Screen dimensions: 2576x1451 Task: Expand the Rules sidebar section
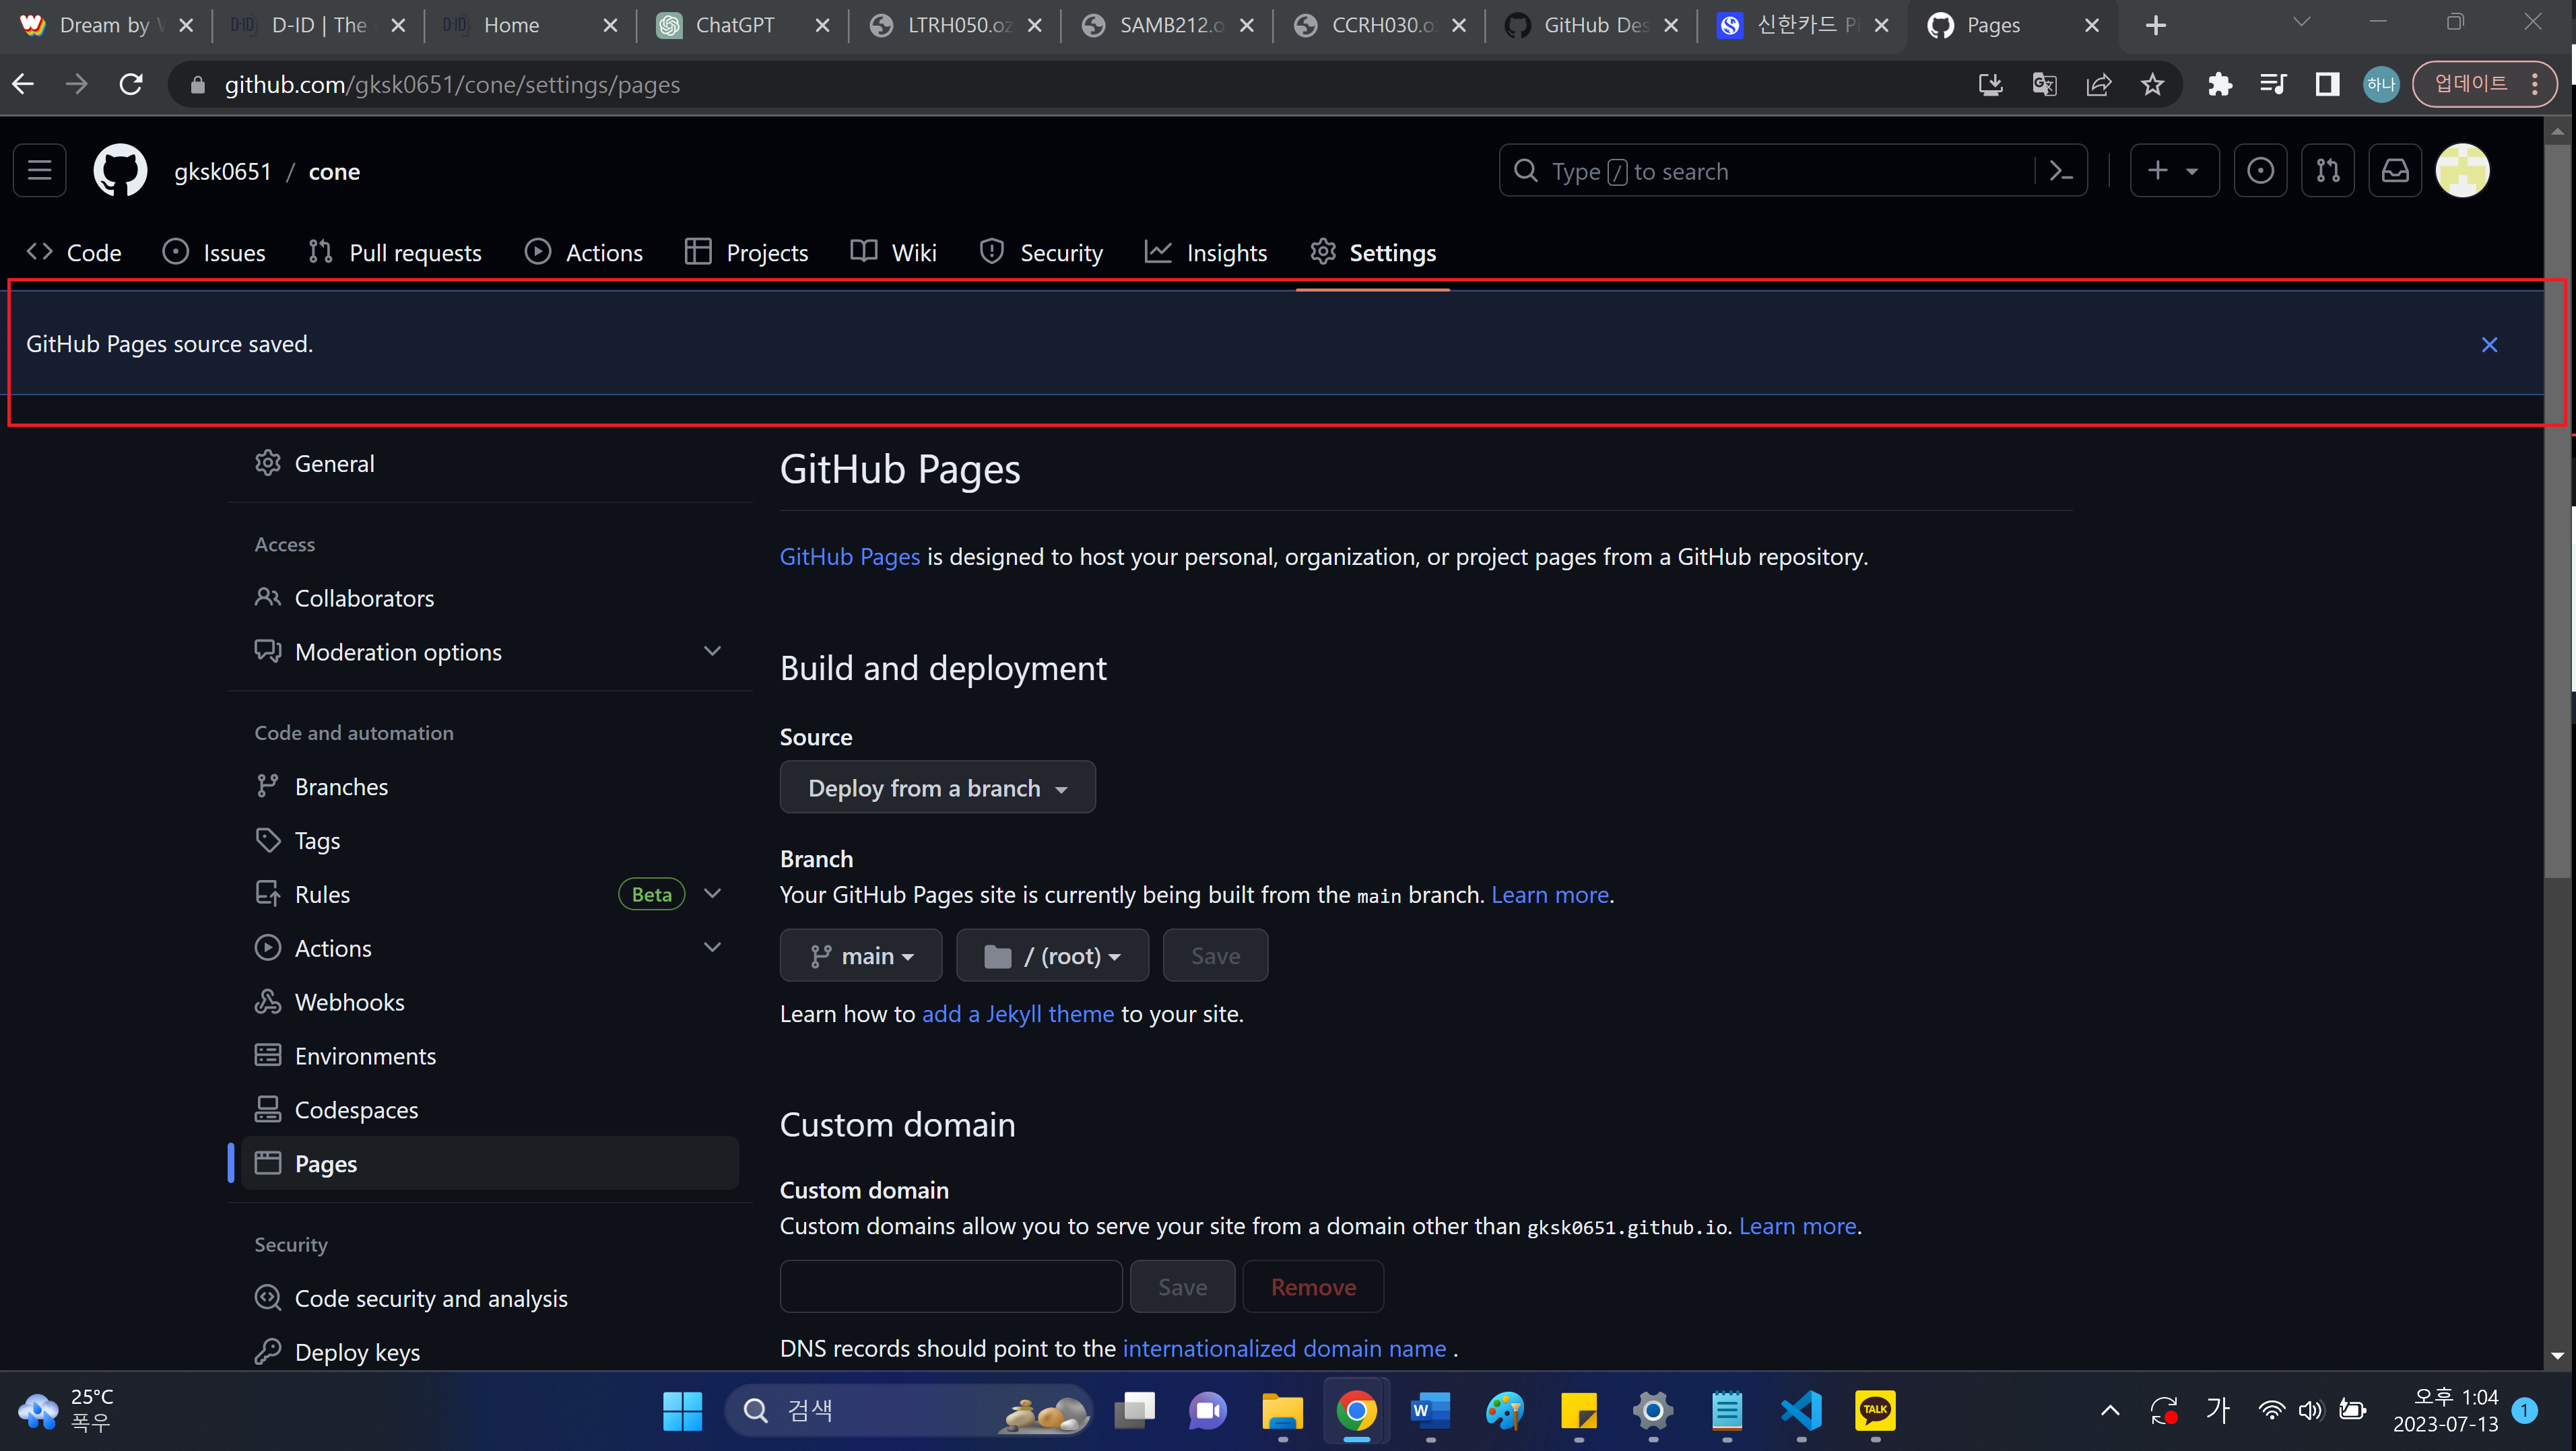pos(712,894)
